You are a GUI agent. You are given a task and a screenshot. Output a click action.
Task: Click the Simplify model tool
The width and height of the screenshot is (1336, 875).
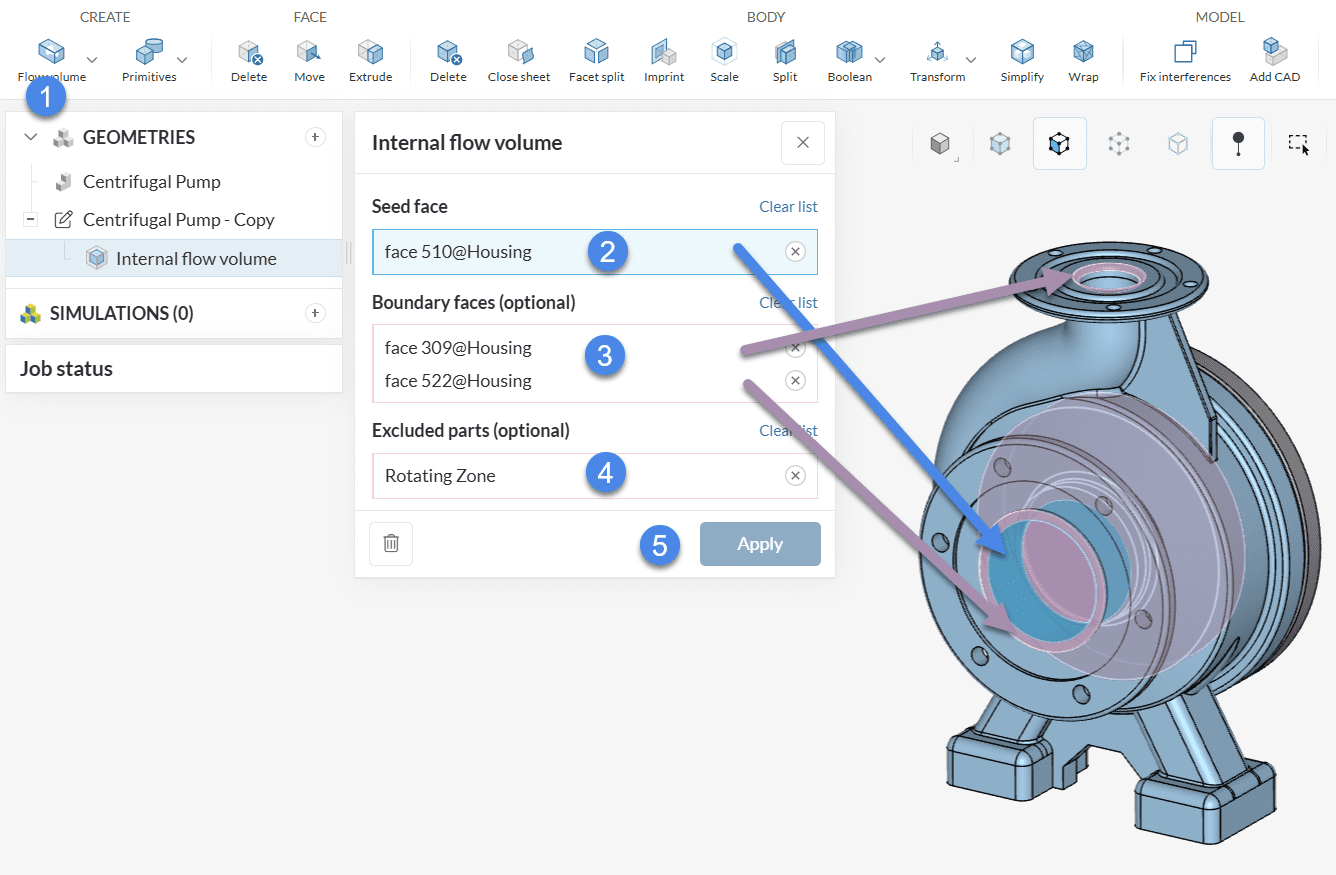point(1021,61)
